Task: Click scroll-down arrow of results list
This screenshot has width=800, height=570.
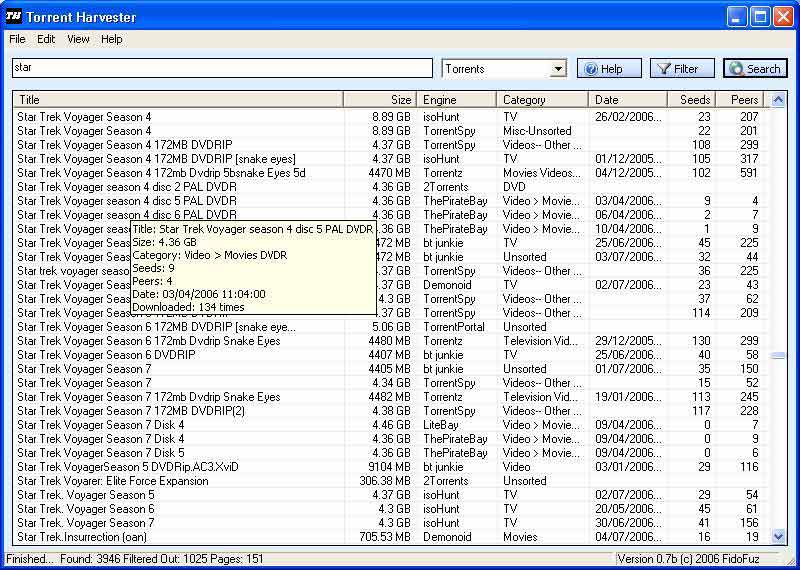Action: (778, 538)
